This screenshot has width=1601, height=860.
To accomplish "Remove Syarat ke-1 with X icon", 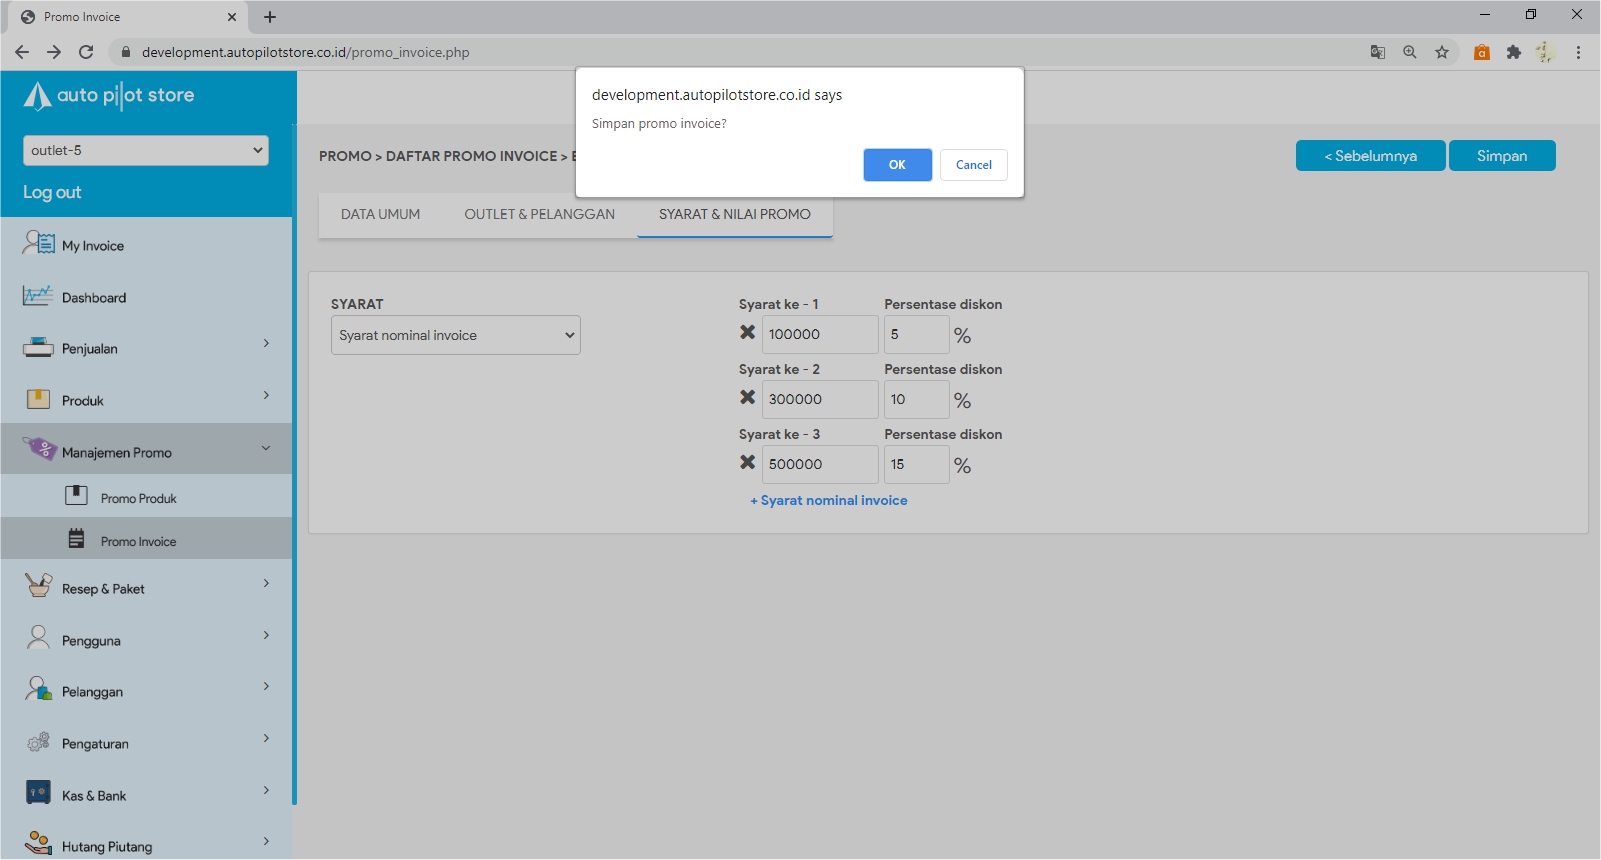I will click(x=747, y=333).
